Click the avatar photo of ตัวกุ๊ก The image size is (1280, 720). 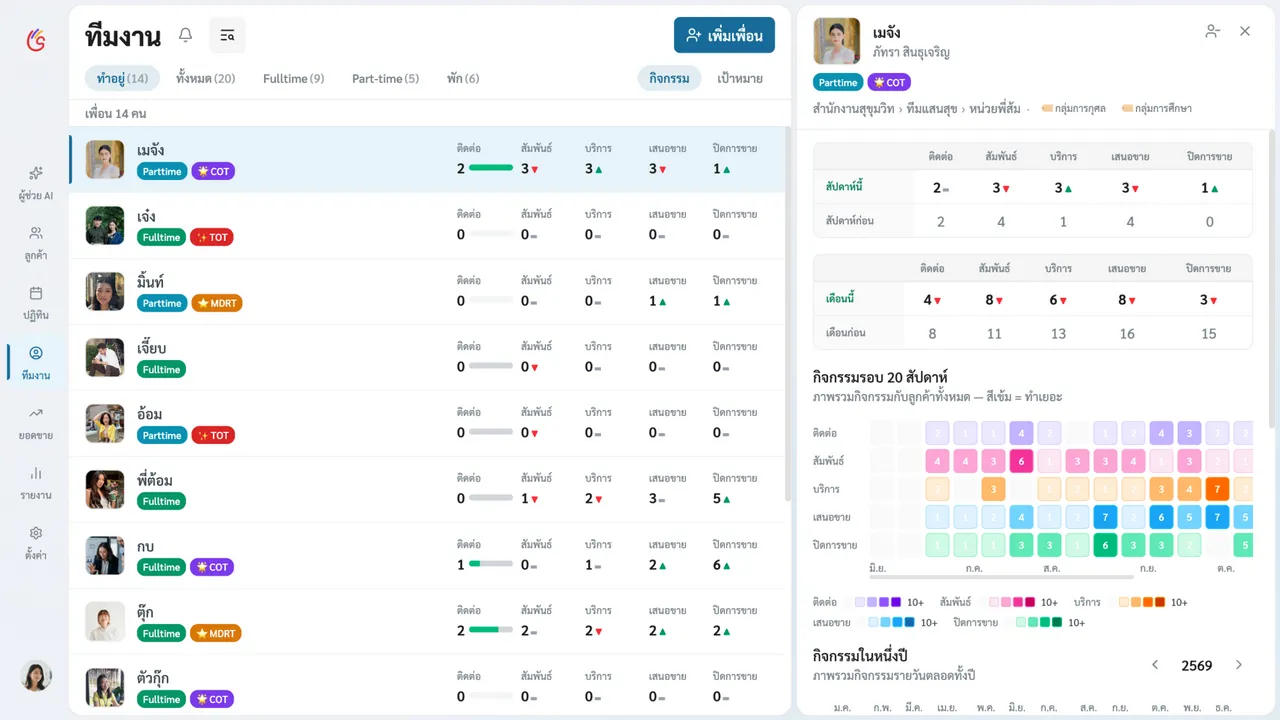[x=105, y=687]
